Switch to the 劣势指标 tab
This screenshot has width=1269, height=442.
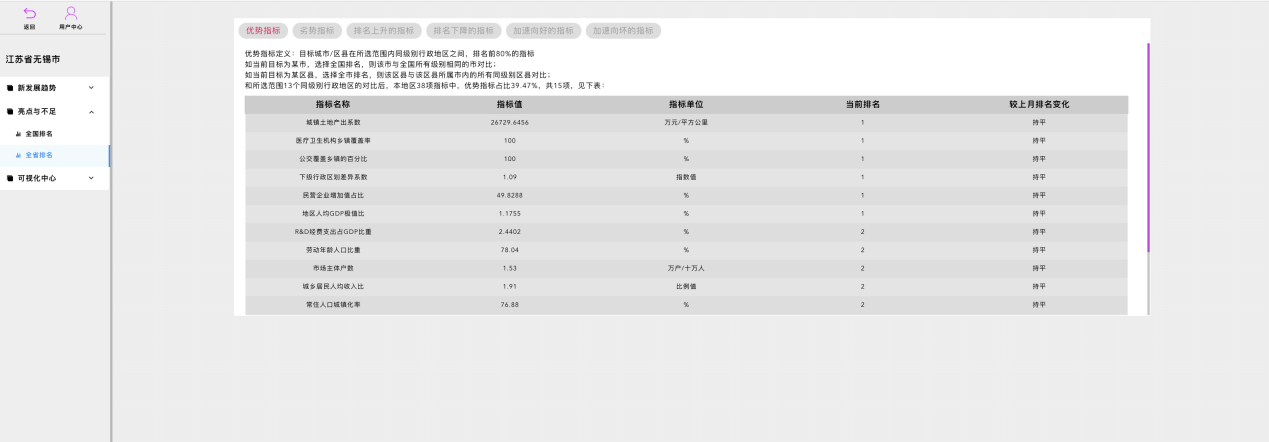(x=317, y=31)
